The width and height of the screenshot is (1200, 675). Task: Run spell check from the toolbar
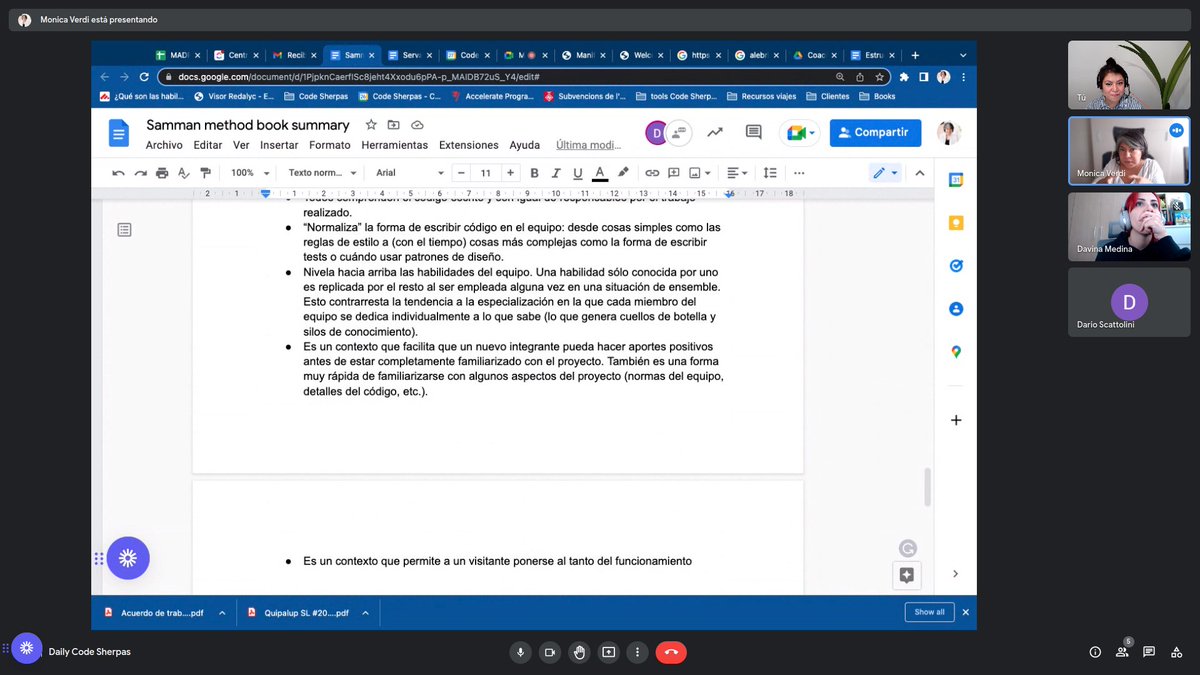pos(184,173)
